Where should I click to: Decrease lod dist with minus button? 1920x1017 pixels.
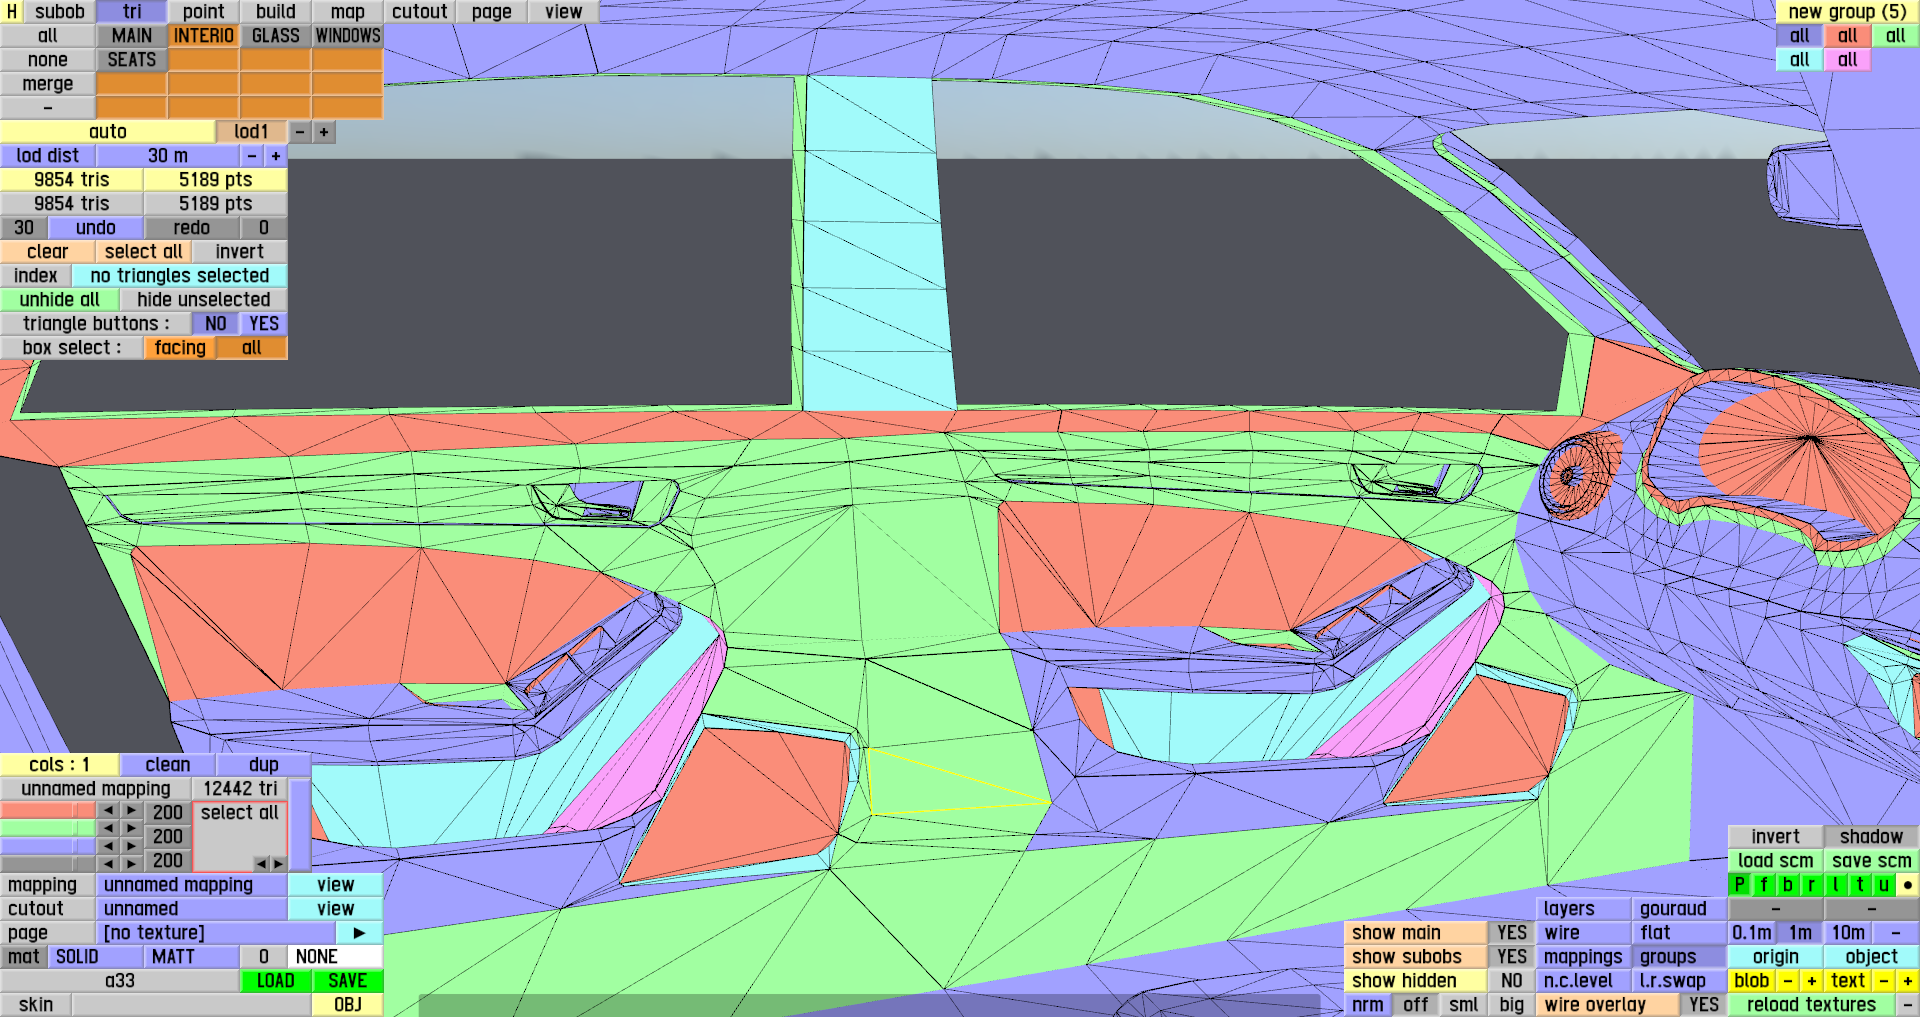[x=252, y=156]
